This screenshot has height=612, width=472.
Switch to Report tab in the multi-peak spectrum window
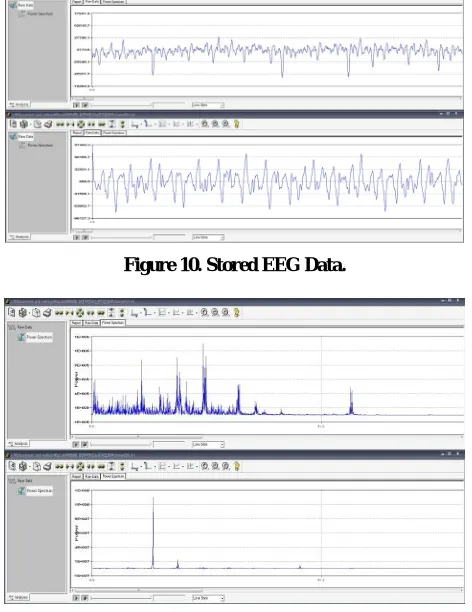click(77, 323)
